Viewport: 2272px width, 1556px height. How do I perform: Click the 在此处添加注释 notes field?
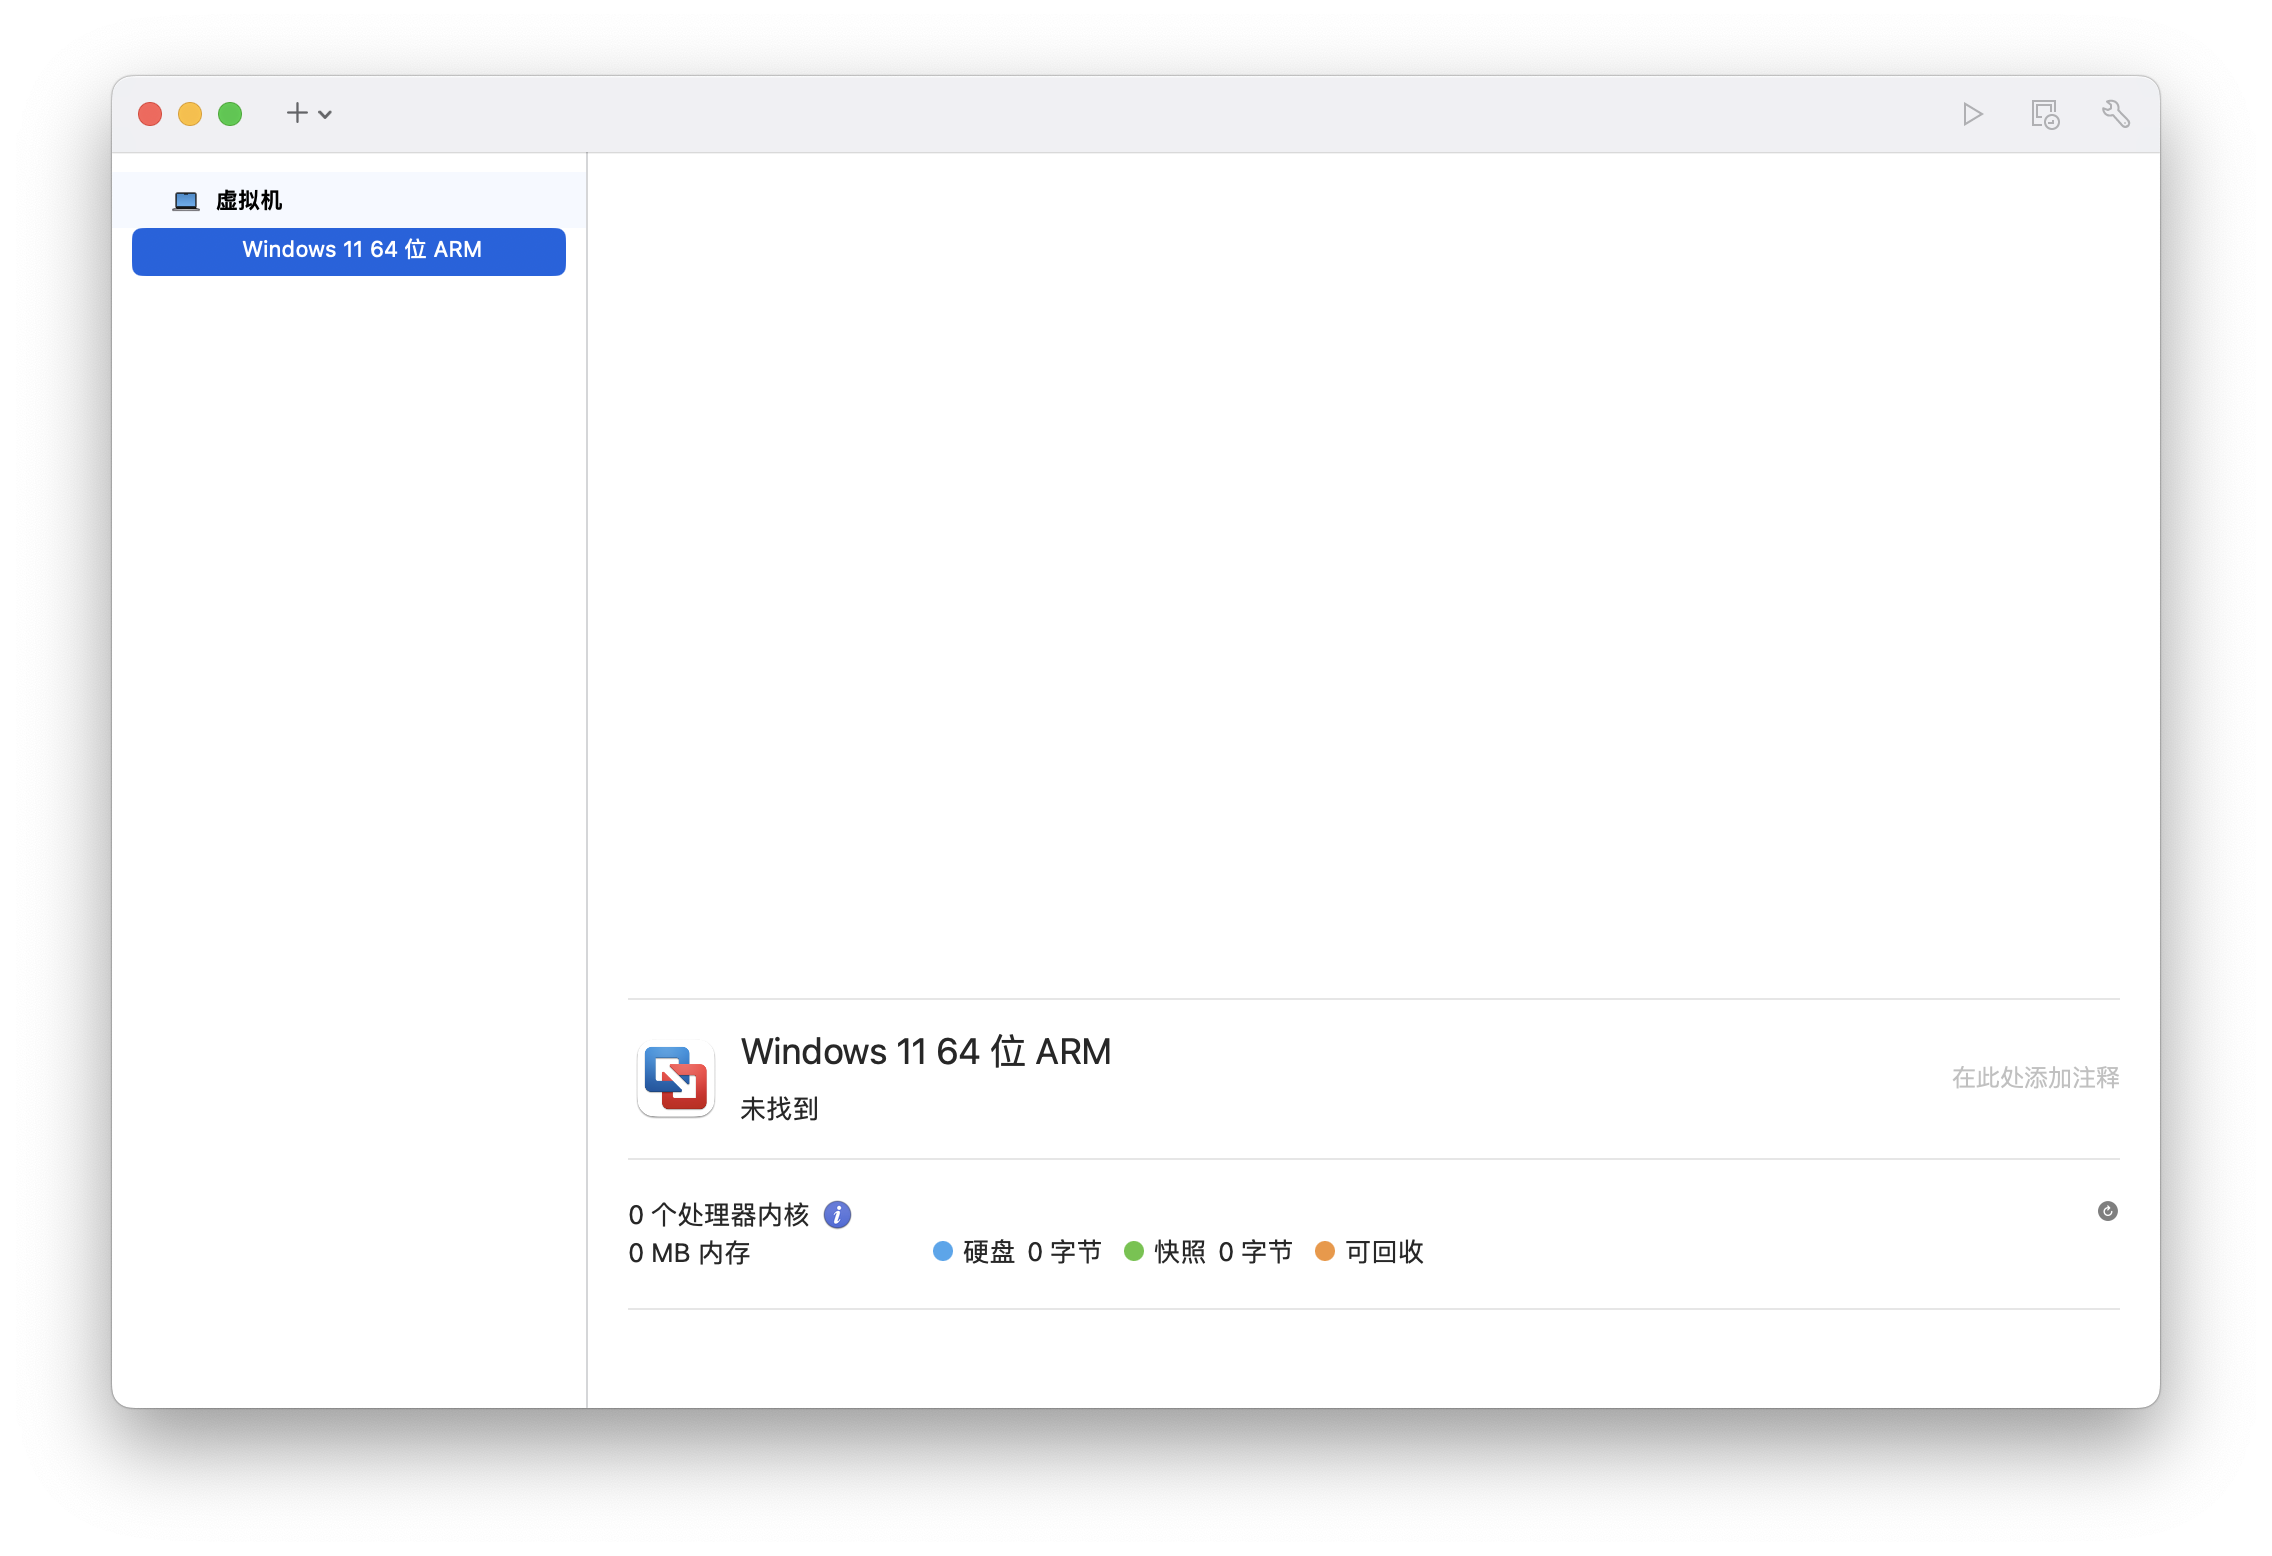click(x=2034, y=1078)
